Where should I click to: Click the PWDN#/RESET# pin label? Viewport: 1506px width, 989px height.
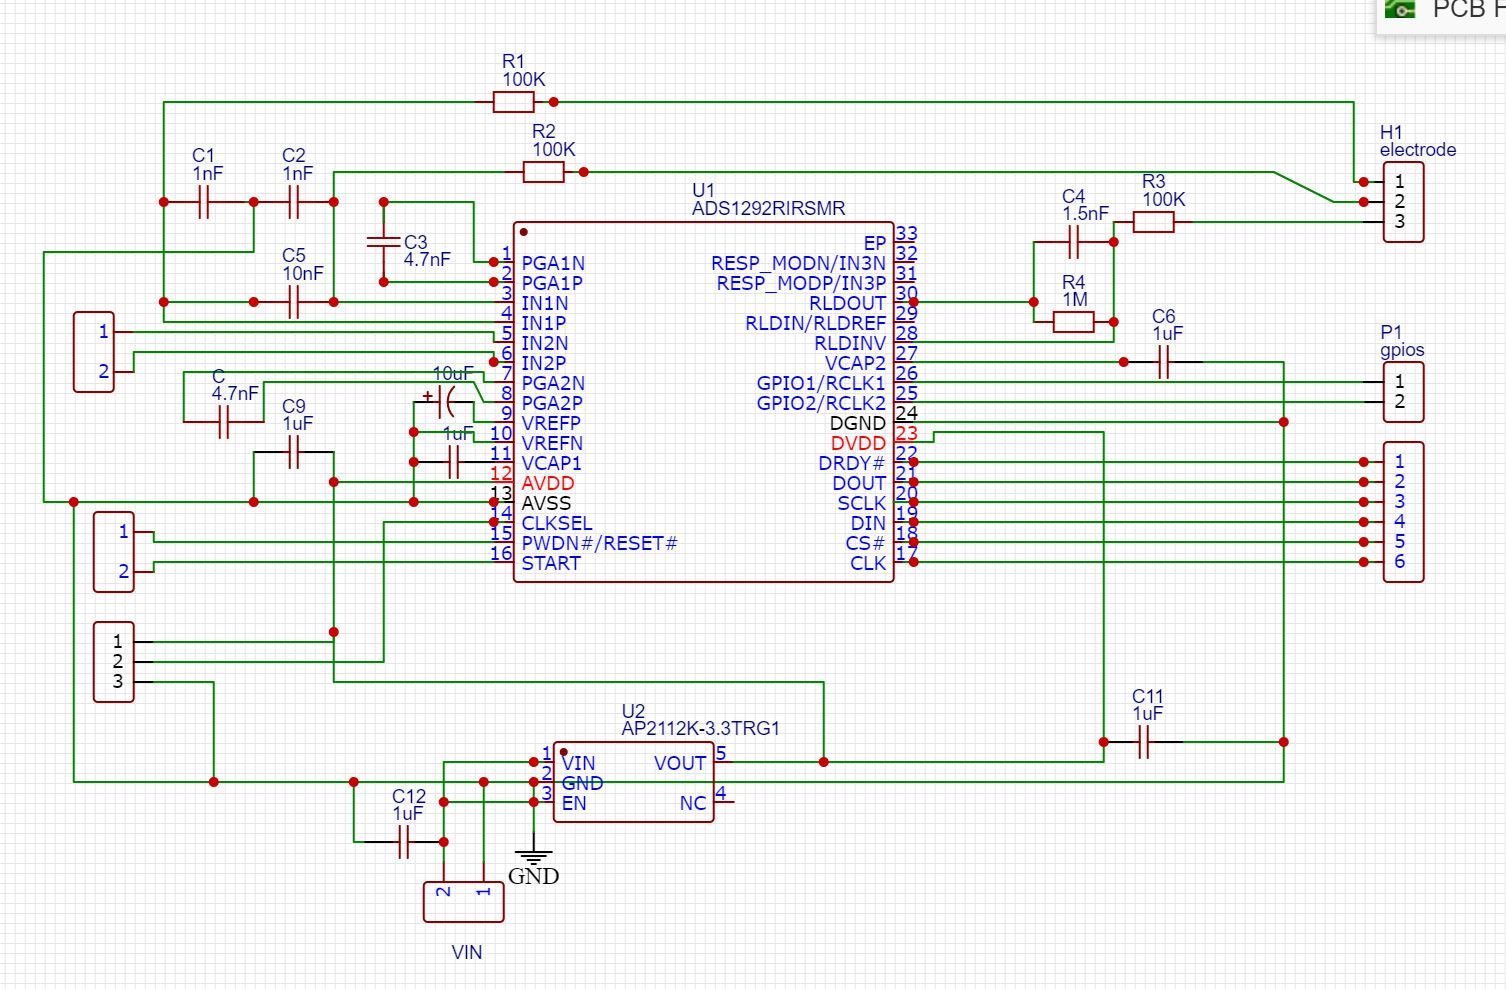(x=599, y=543)
